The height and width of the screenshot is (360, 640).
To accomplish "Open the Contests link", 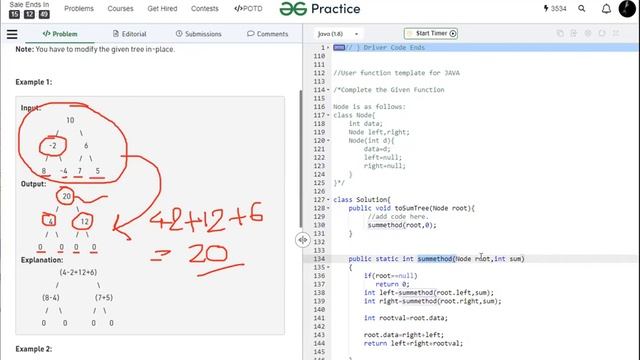I will pos(204,9).
